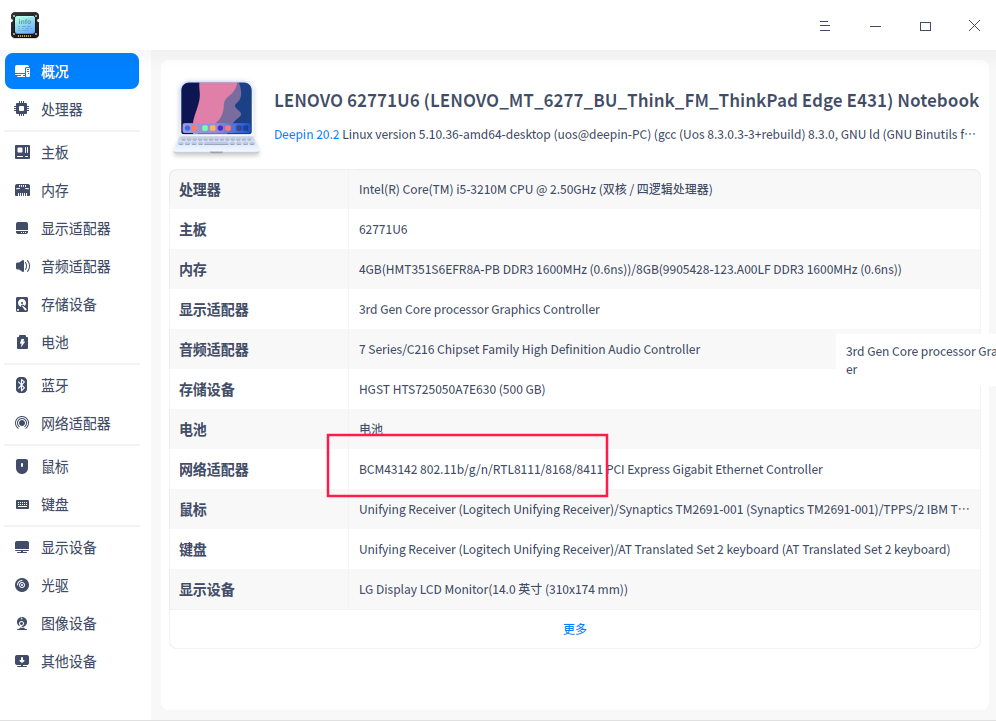Click the 存储设备 storage devices icon

coord(21,304)
